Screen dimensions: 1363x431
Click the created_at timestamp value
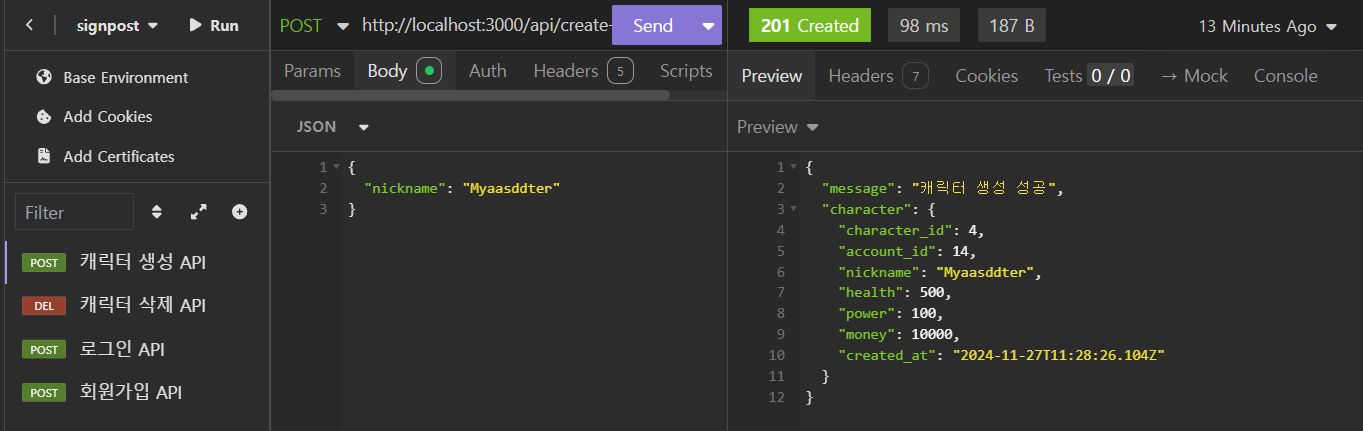[1060, 356]
